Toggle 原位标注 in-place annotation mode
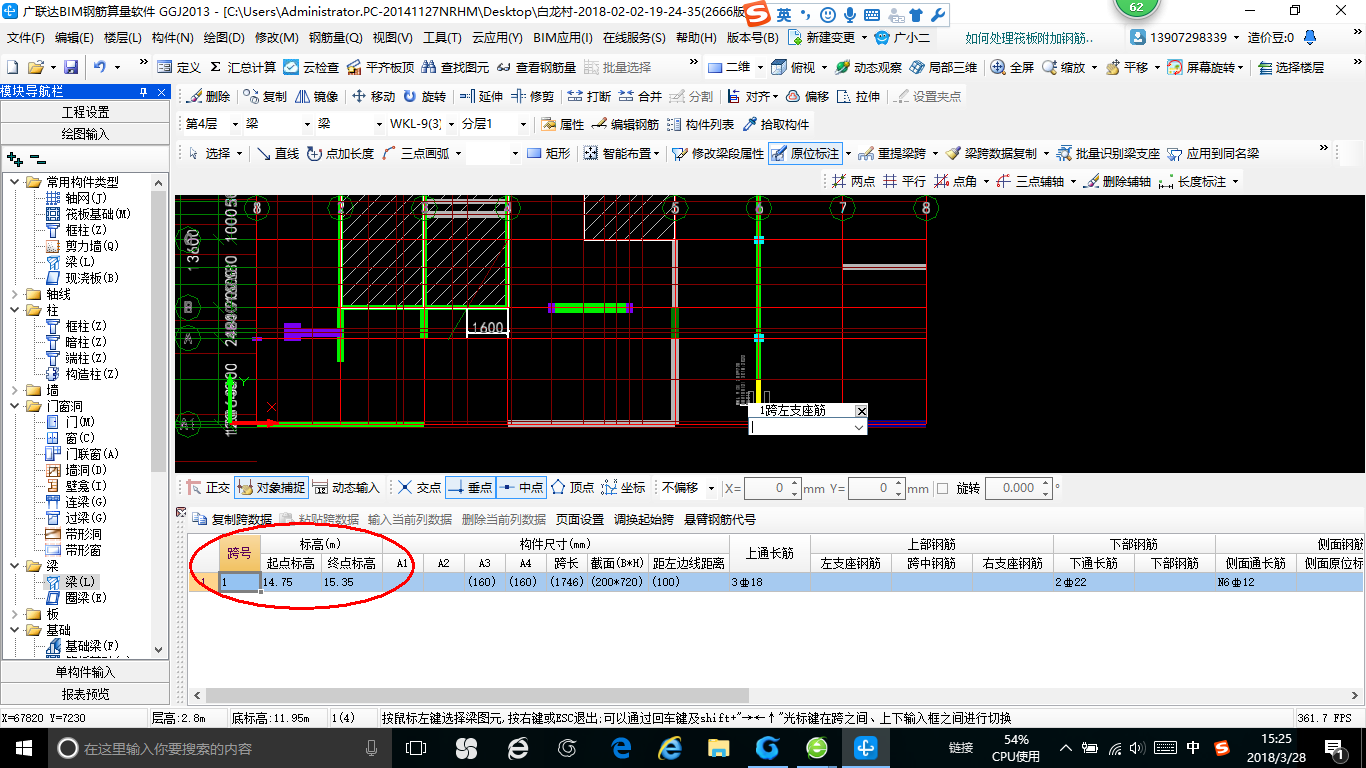 pyautogui.click(x=805, y=154)
